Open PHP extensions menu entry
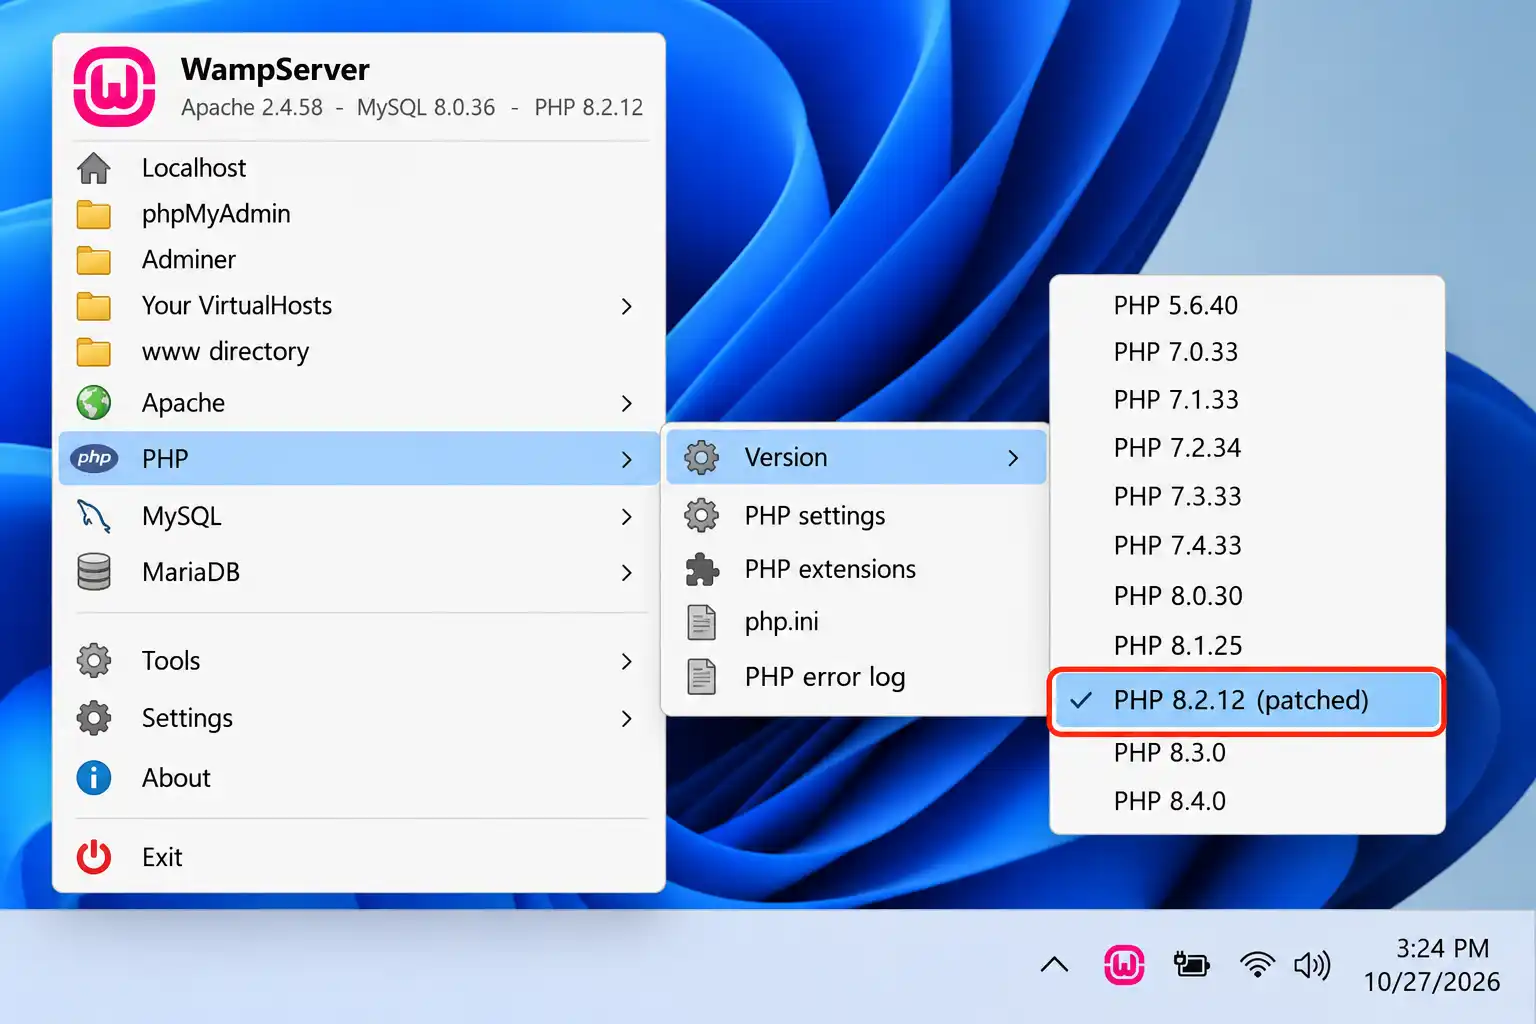The width and height of the screenshot is (1536, 1024). click(856, 569)
